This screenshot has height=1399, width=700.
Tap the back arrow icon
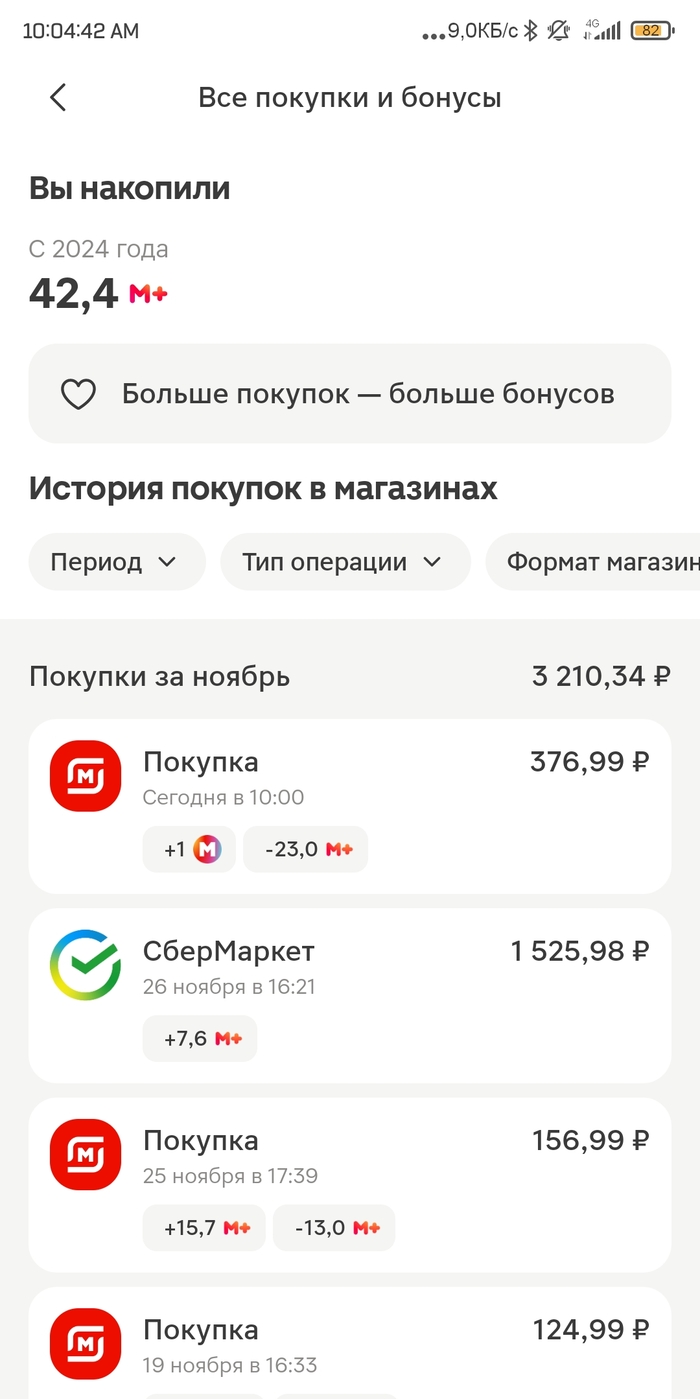pyautogui.click(x=58, y=97)
